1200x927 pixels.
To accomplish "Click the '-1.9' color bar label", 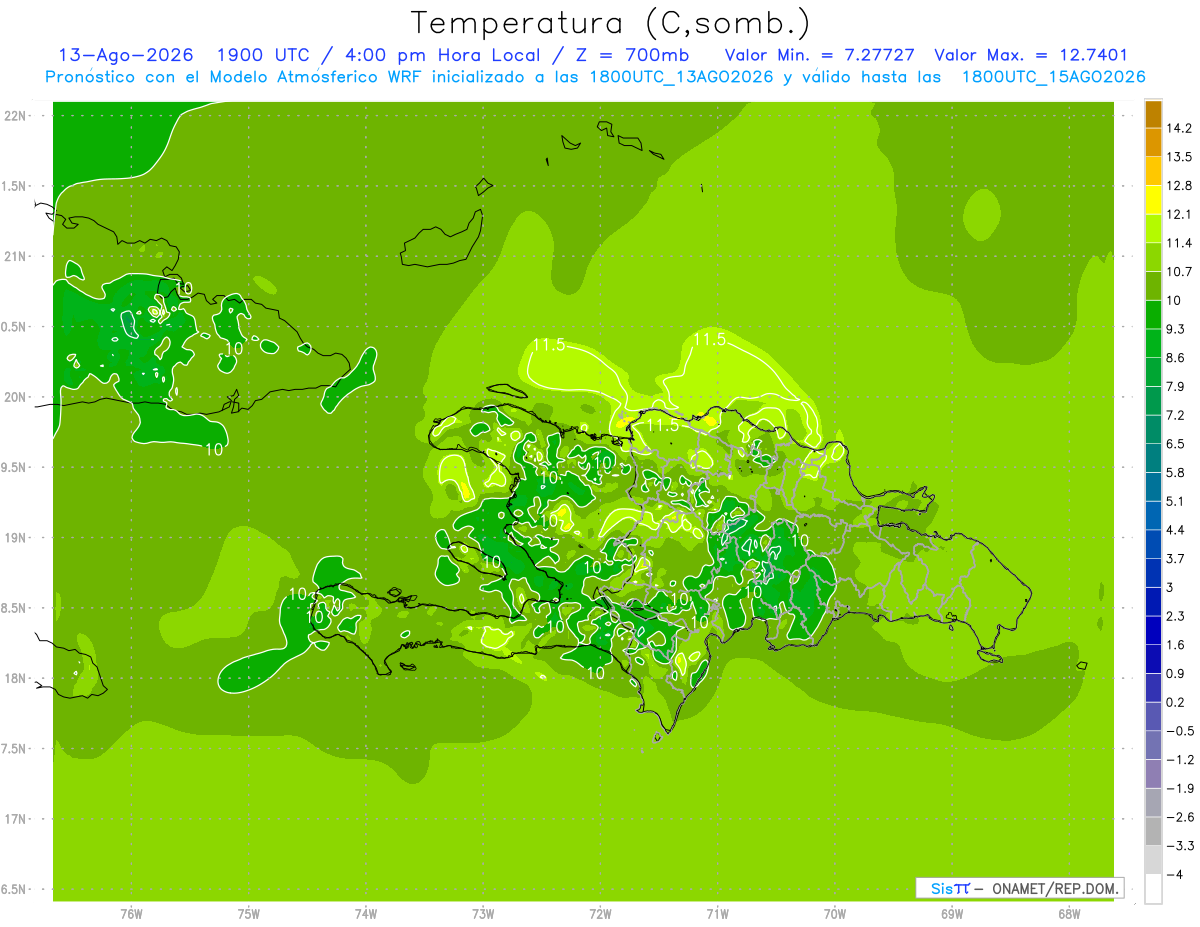I will click(x=1179, y=788).
